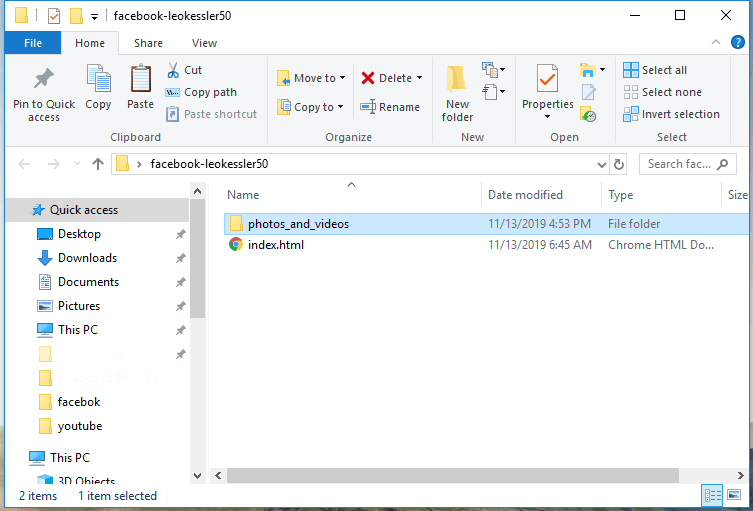
Task: Click the Refresh button beside address bar
Action: click(x=619, y=165)
